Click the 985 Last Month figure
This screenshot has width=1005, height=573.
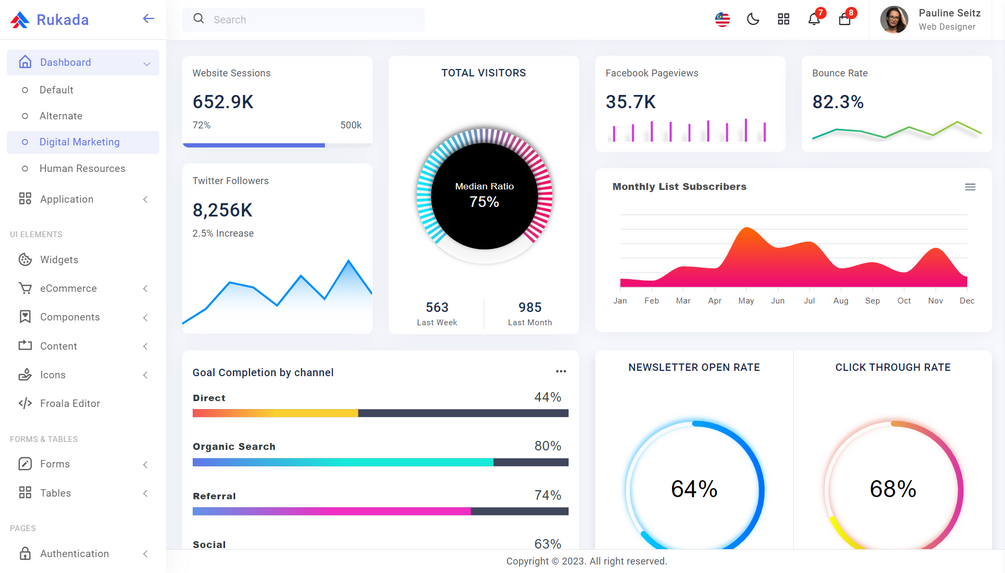pos(530,308)
